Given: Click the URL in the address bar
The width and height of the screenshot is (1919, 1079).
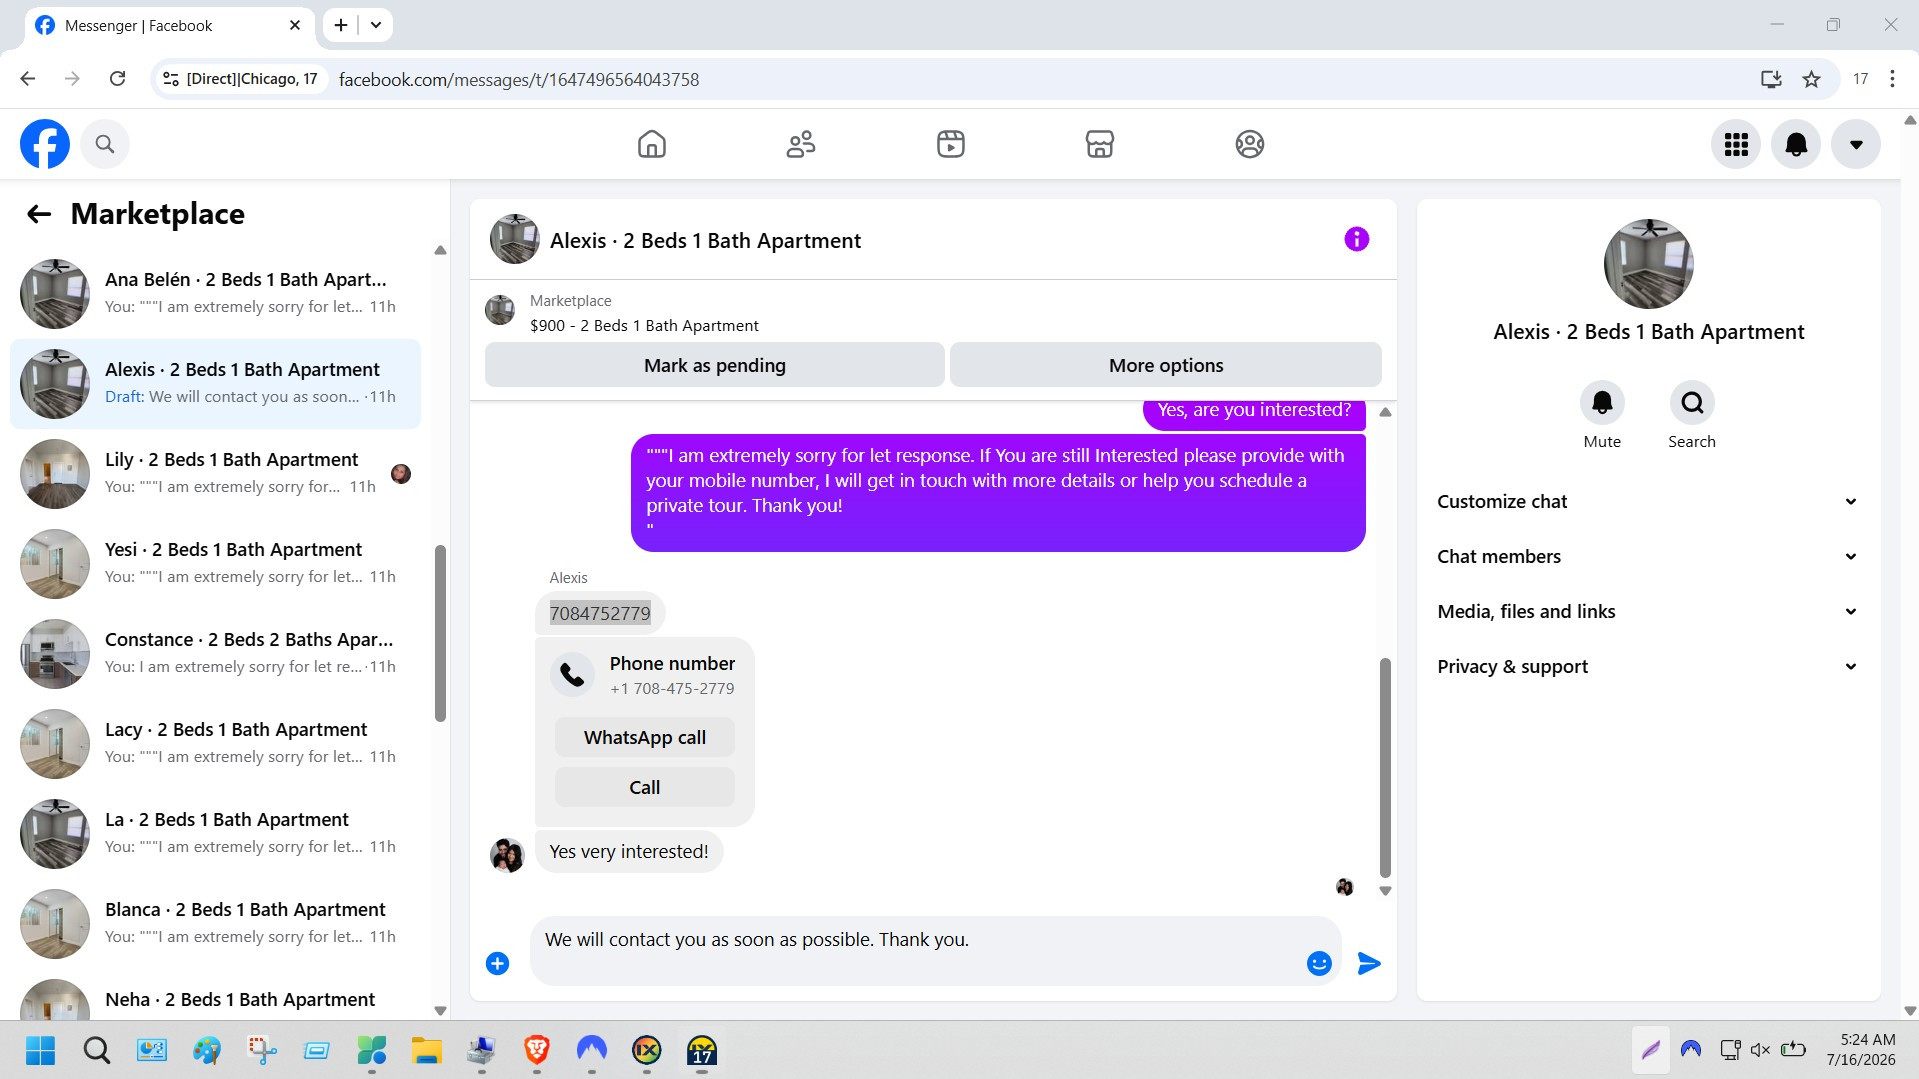Looking at the screenshot, I should (519, 79).
